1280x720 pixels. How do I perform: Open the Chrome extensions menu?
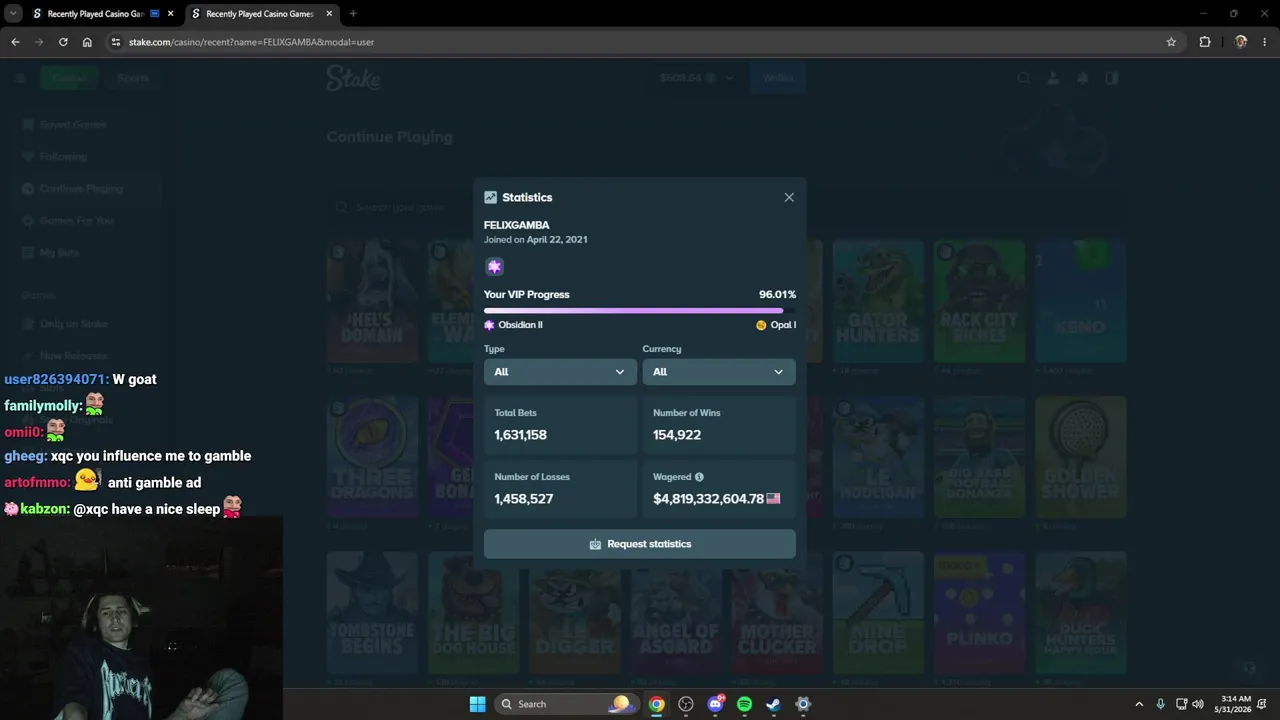click(x=1205, y=42)
